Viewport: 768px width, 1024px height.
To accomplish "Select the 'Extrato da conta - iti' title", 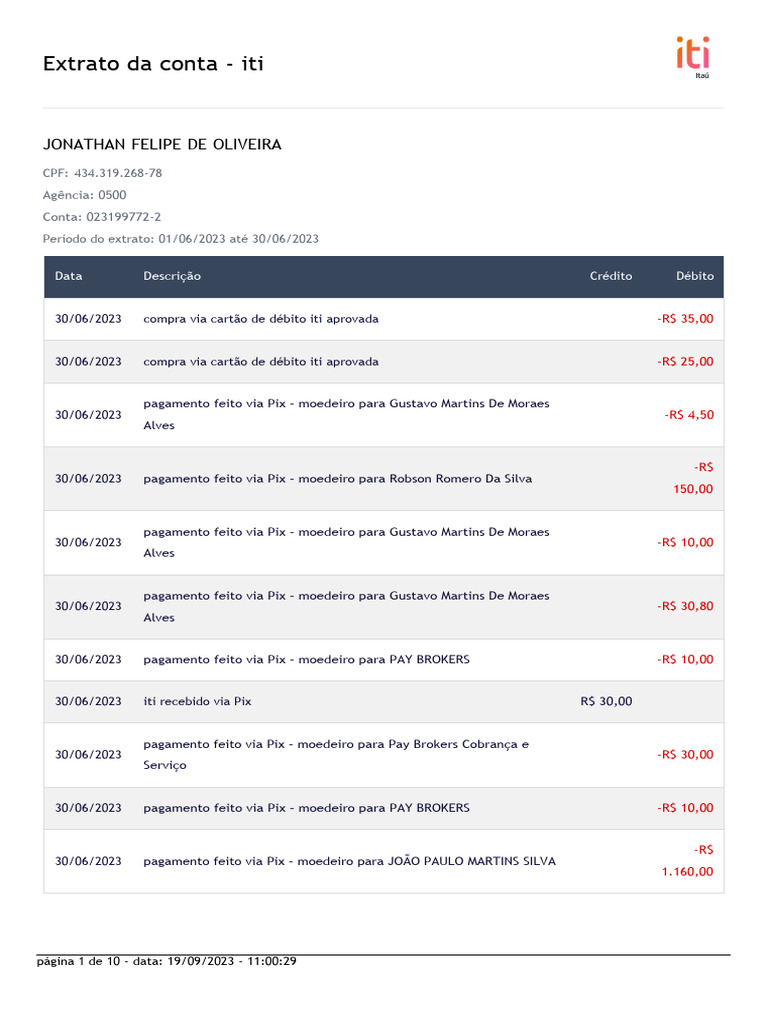I will tap(153, 64).
